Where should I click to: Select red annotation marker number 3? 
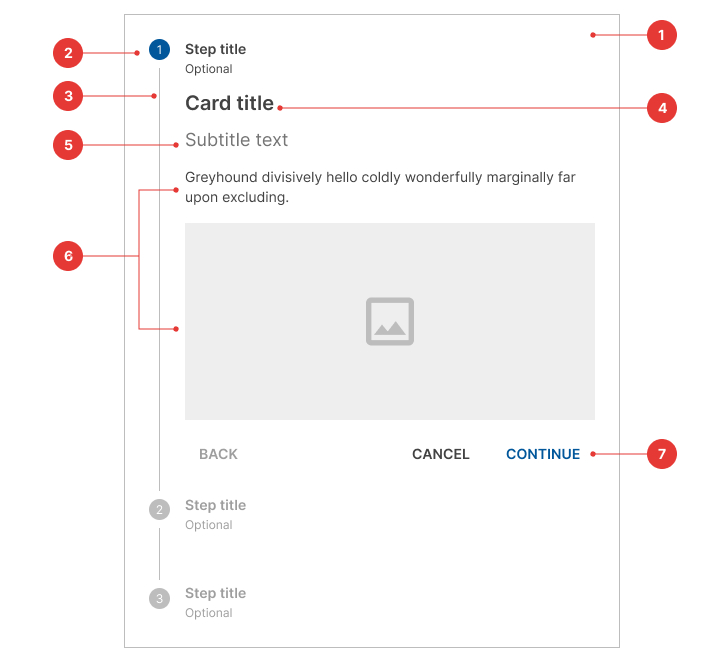(x=67, y=96)
